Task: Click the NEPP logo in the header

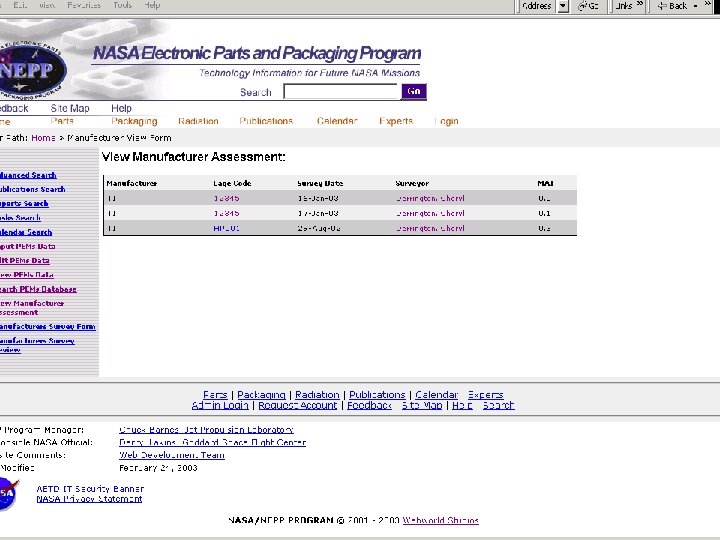Action: pos(31,69)
